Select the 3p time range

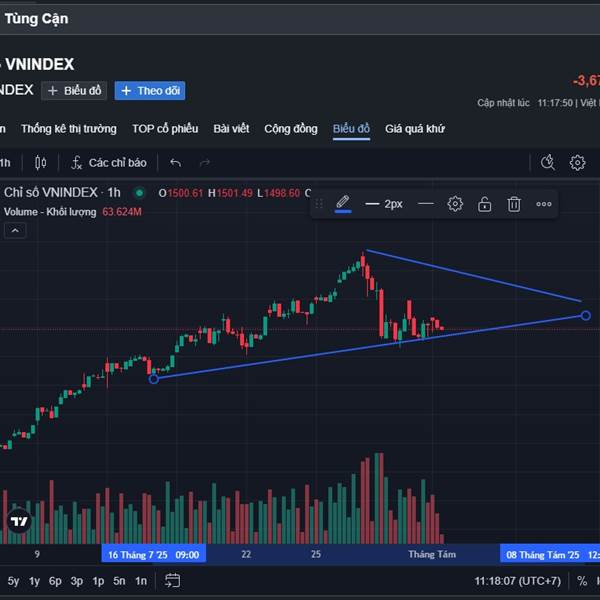pos(77,581)
